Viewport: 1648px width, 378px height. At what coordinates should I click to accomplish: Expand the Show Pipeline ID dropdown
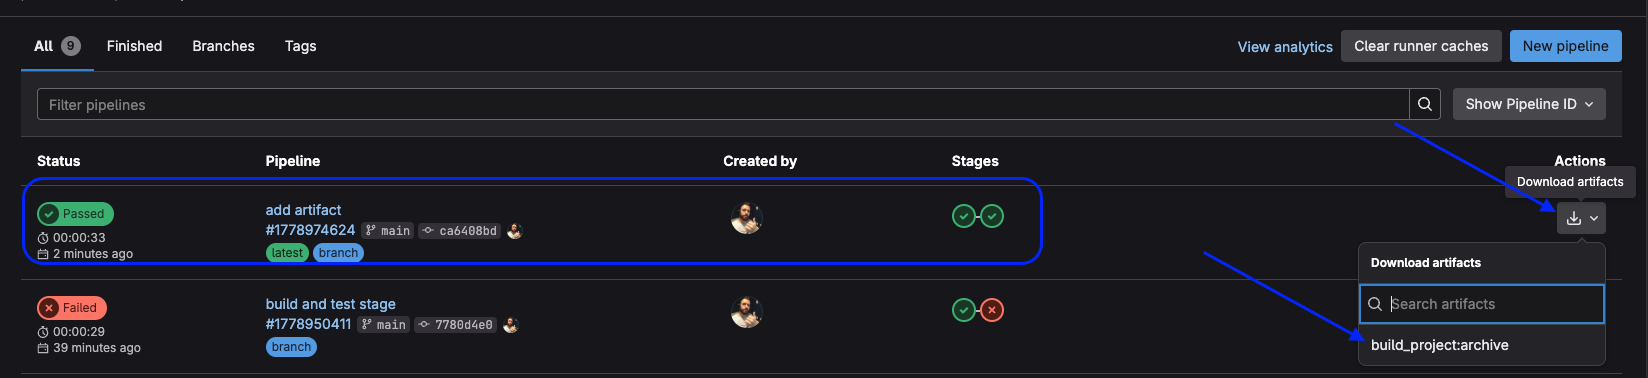(x=1529, y=104)
